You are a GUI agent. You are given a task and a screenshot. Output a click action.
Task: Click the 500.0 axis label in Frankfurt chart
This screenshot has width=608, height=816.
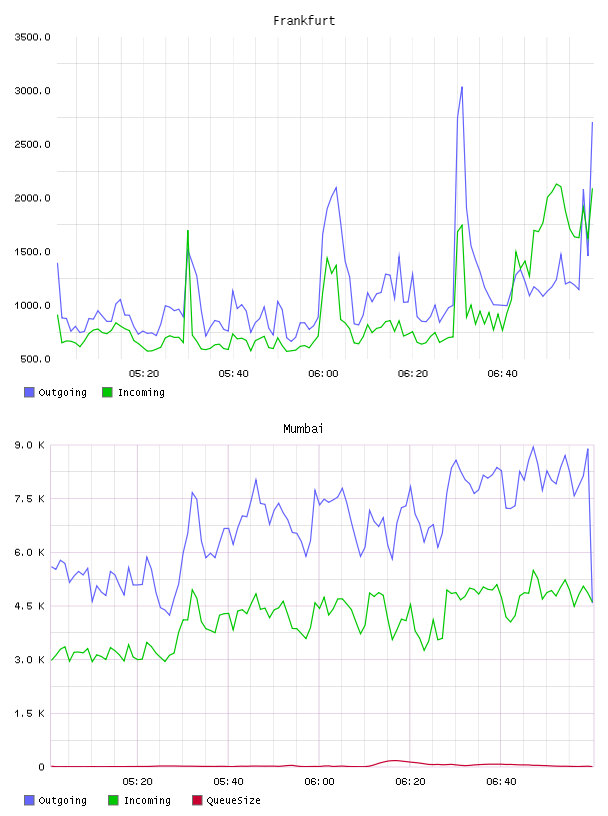point(35,359)
